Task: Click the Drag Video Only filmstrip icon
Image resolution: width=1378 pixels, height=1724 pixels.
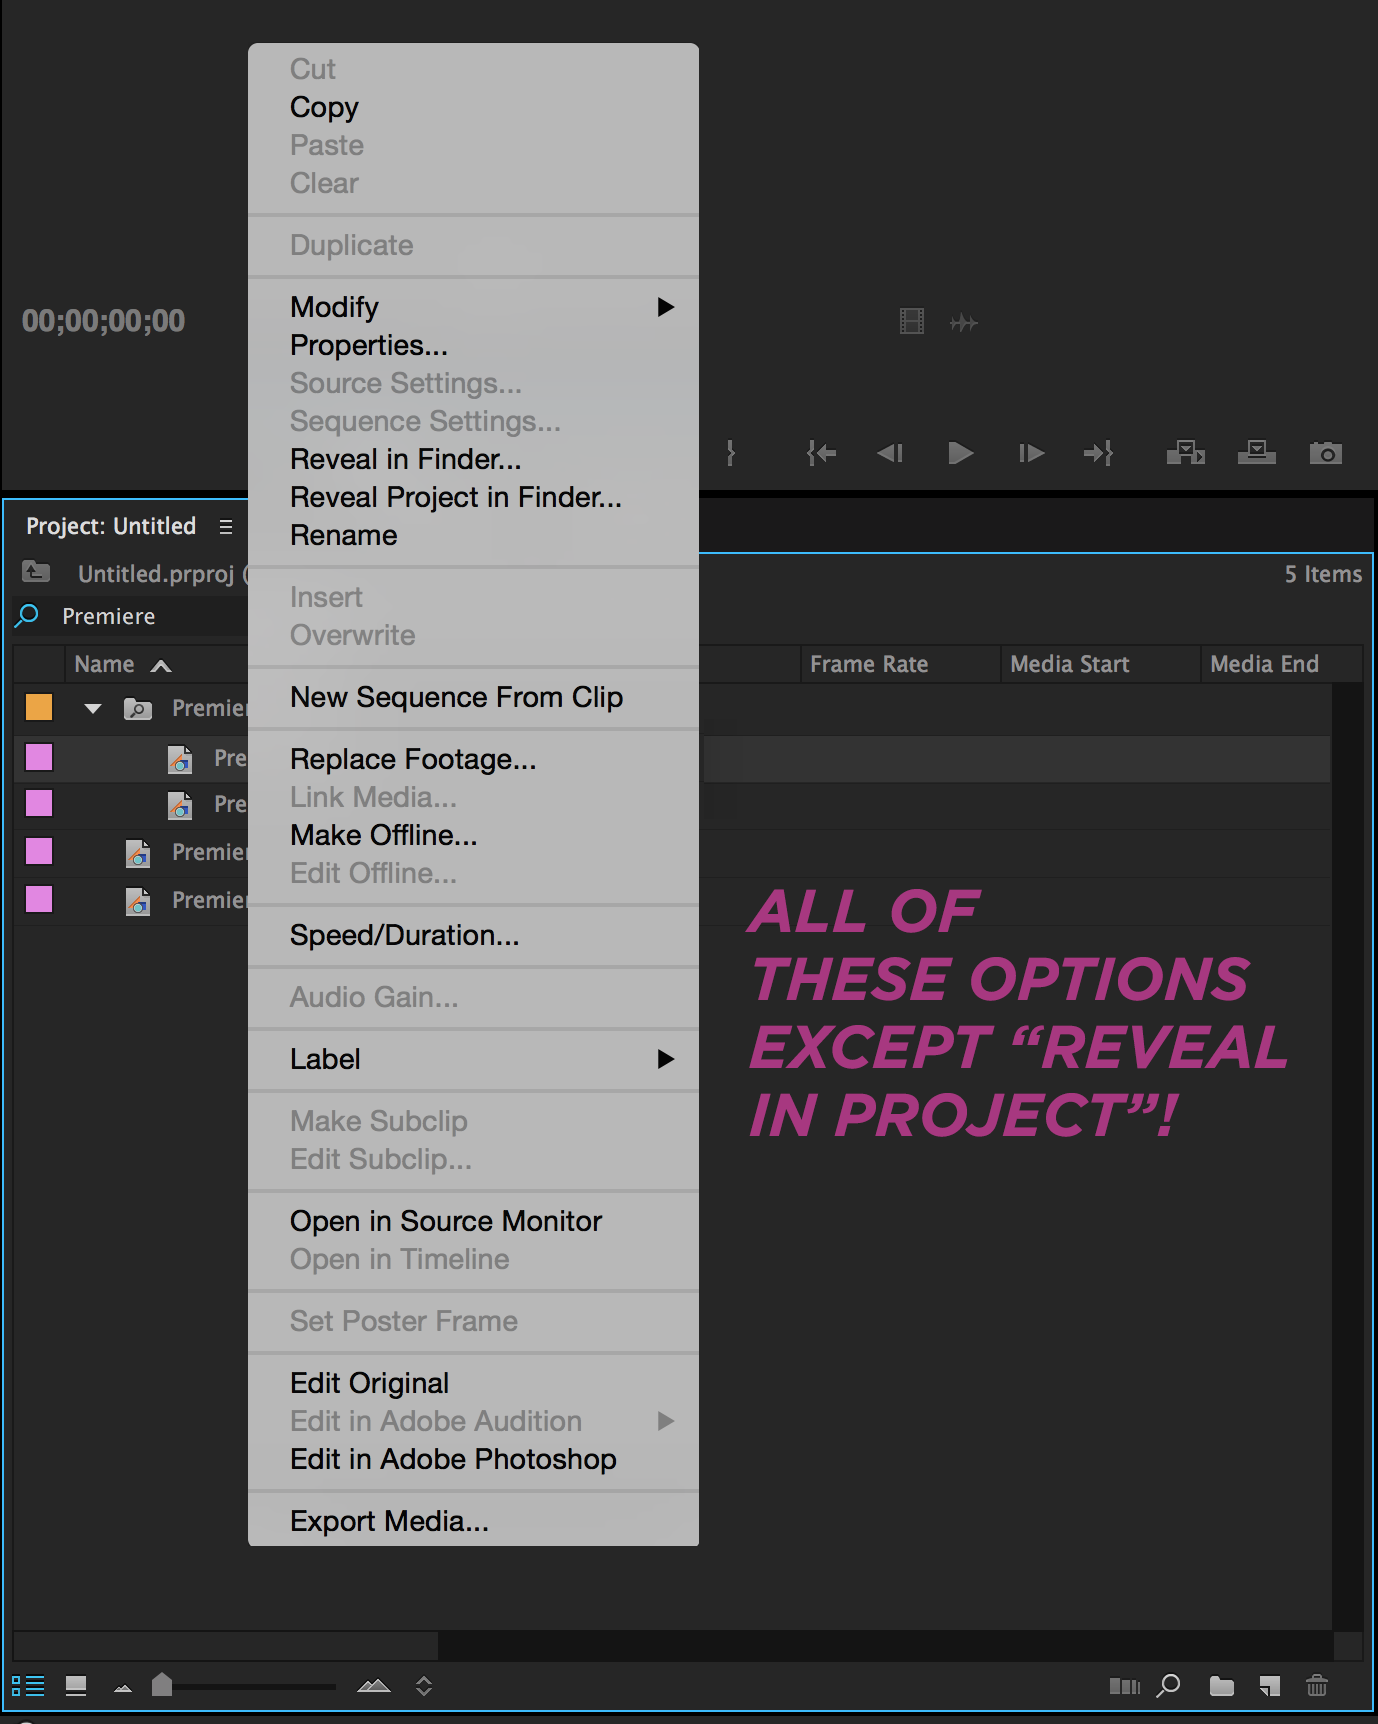Action: point(912,321)
